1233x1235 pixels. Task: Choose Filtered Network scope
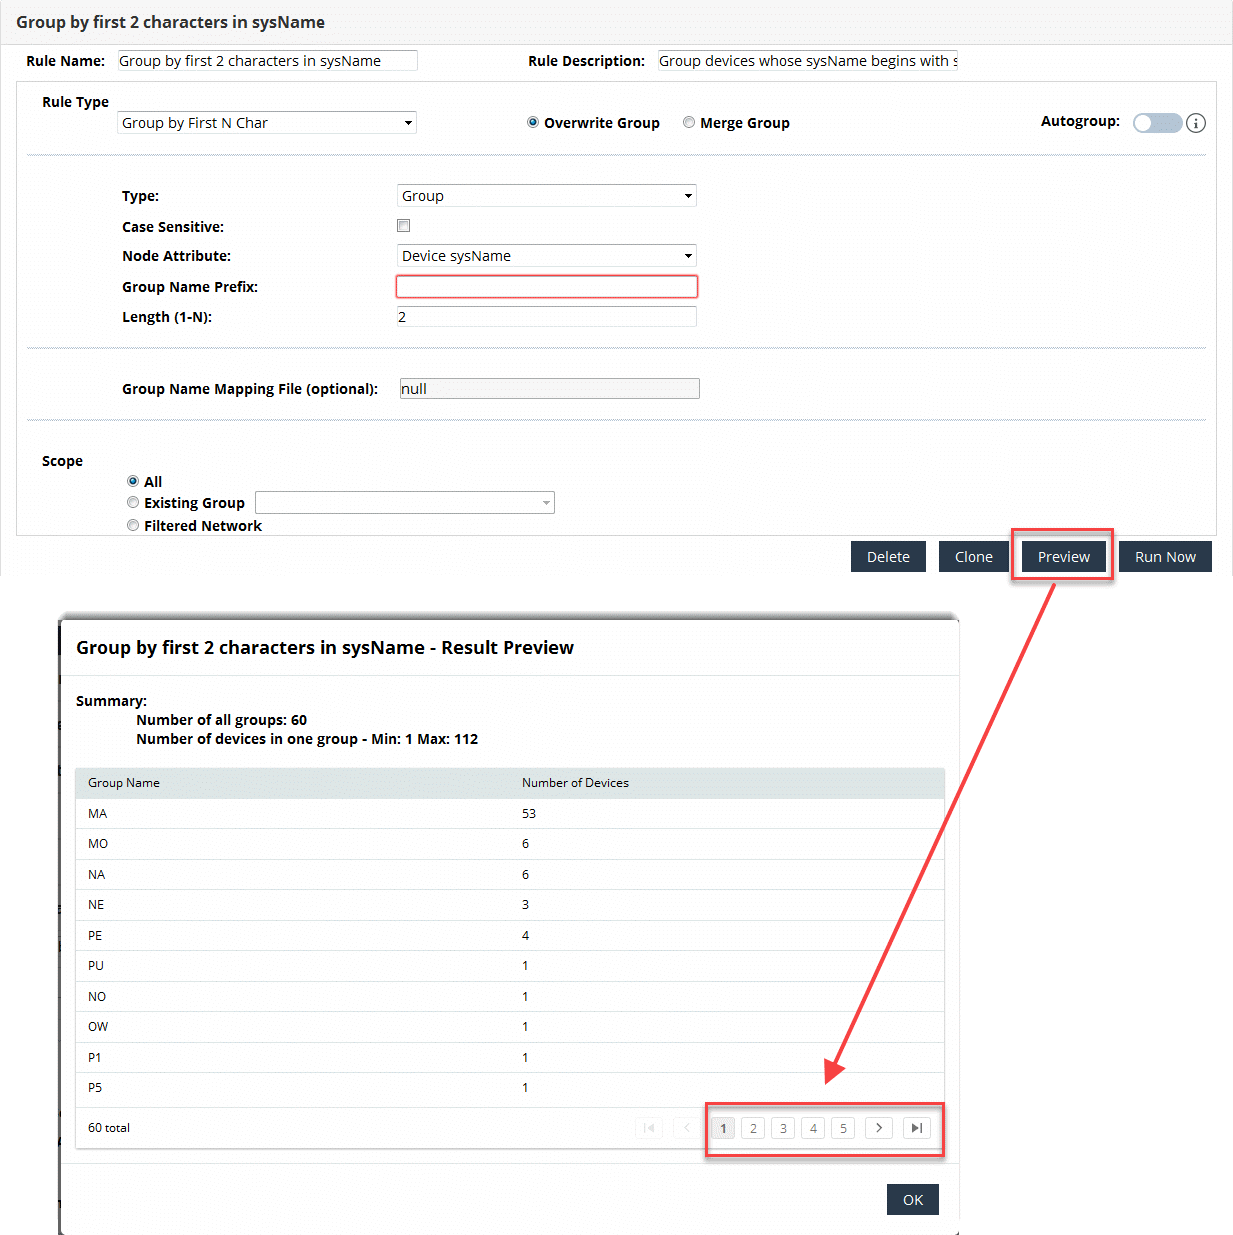(133, 526)
